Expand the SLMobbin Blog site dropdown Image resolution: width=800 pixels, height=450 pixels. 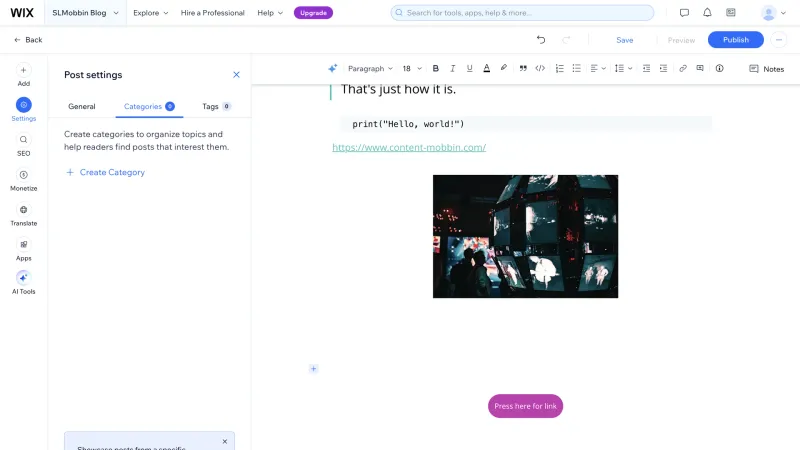coord(85,13)
